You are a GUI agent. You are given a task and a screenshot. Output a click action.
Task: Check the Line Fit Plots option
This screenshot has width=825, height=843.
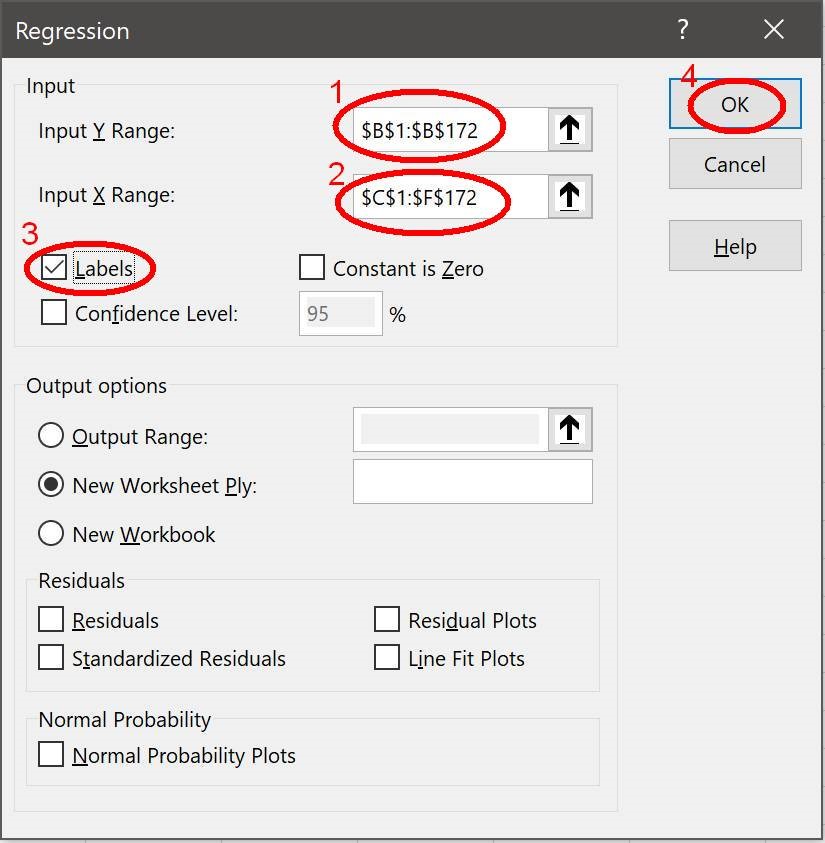[x=387, y=658]
